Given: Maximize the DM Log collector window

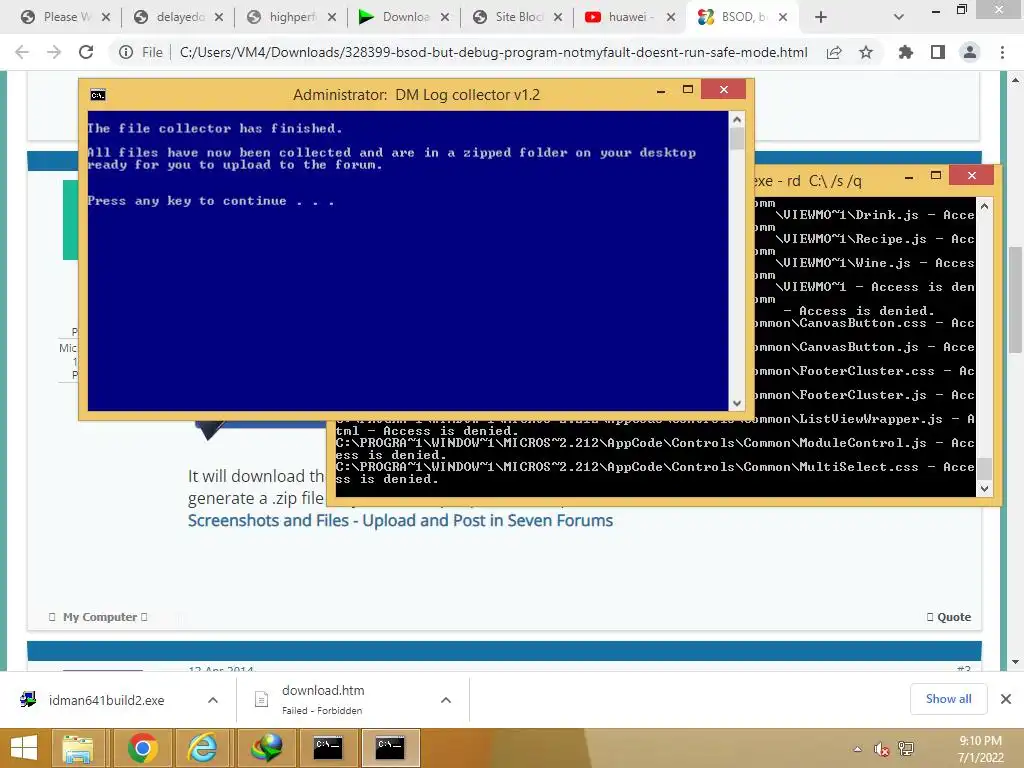Looking at the screenshot, I should point(688,89).
